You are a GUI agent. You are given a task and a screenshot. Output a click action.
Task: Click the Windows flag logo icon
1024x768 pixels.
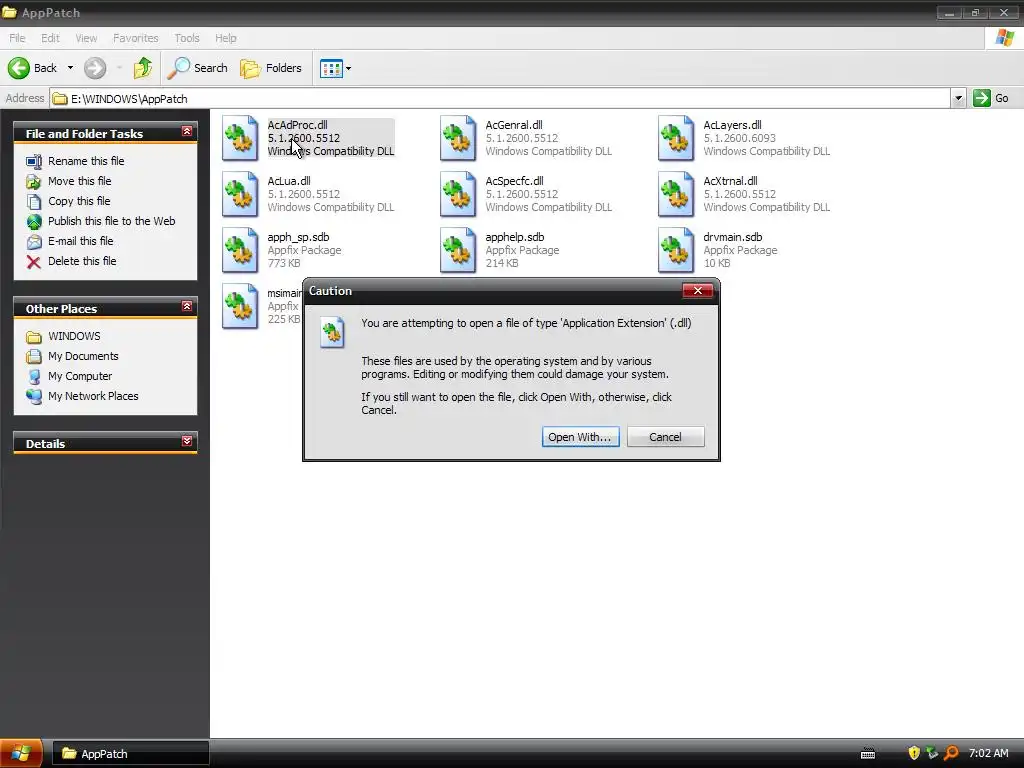(1004, 38)
